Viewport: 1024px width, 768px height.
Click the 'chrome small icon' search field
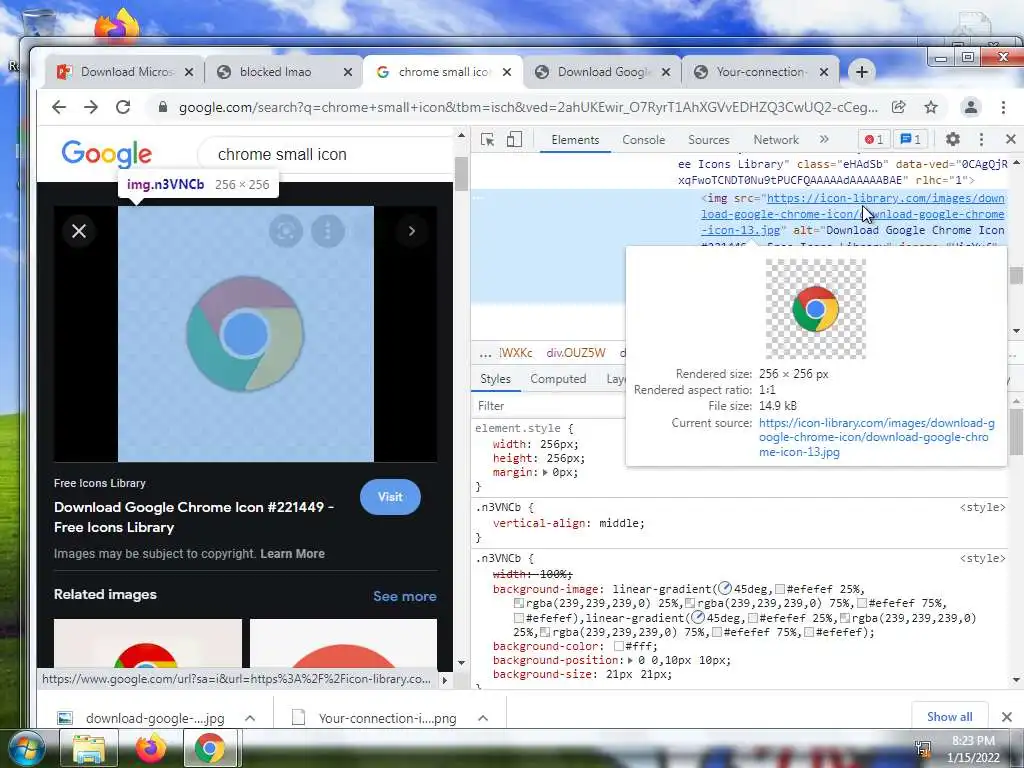tap(327, 154)
